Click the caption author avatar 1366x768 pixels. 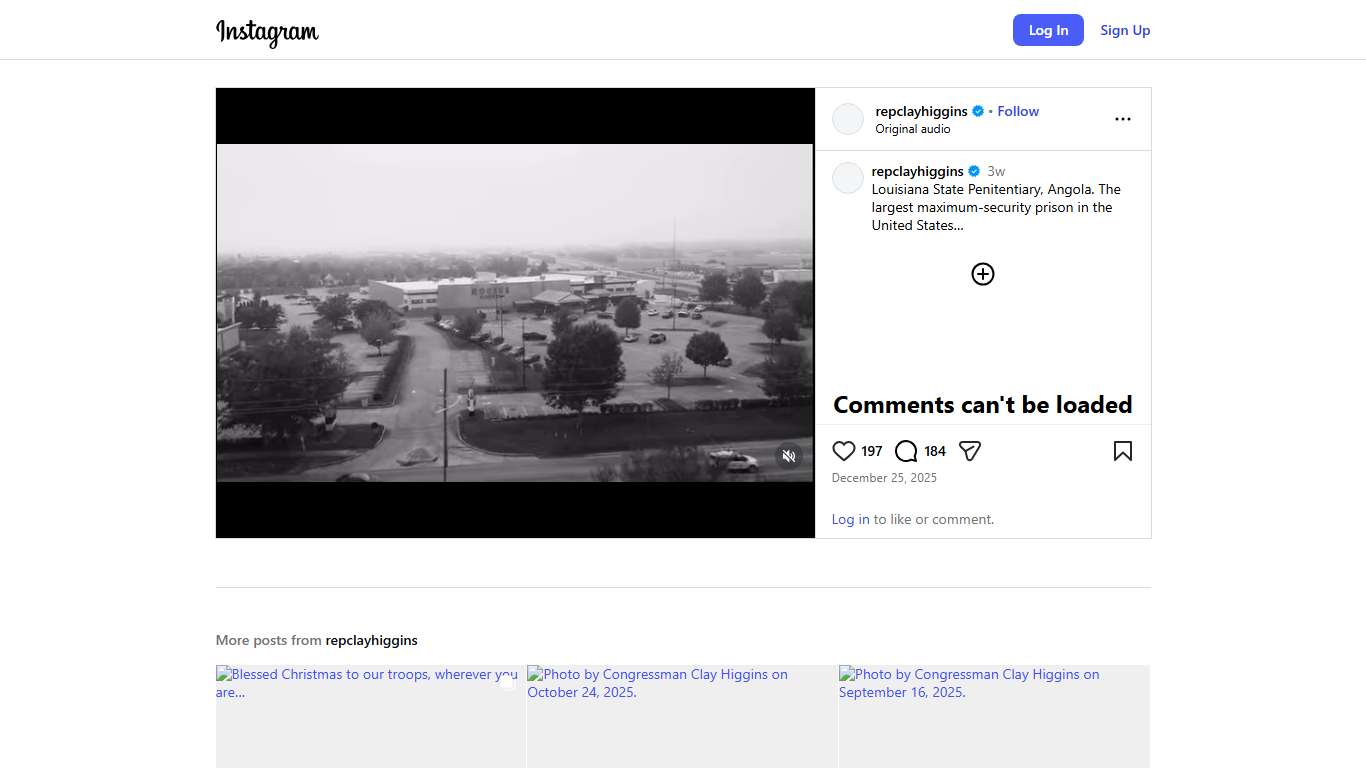(847, 178)
